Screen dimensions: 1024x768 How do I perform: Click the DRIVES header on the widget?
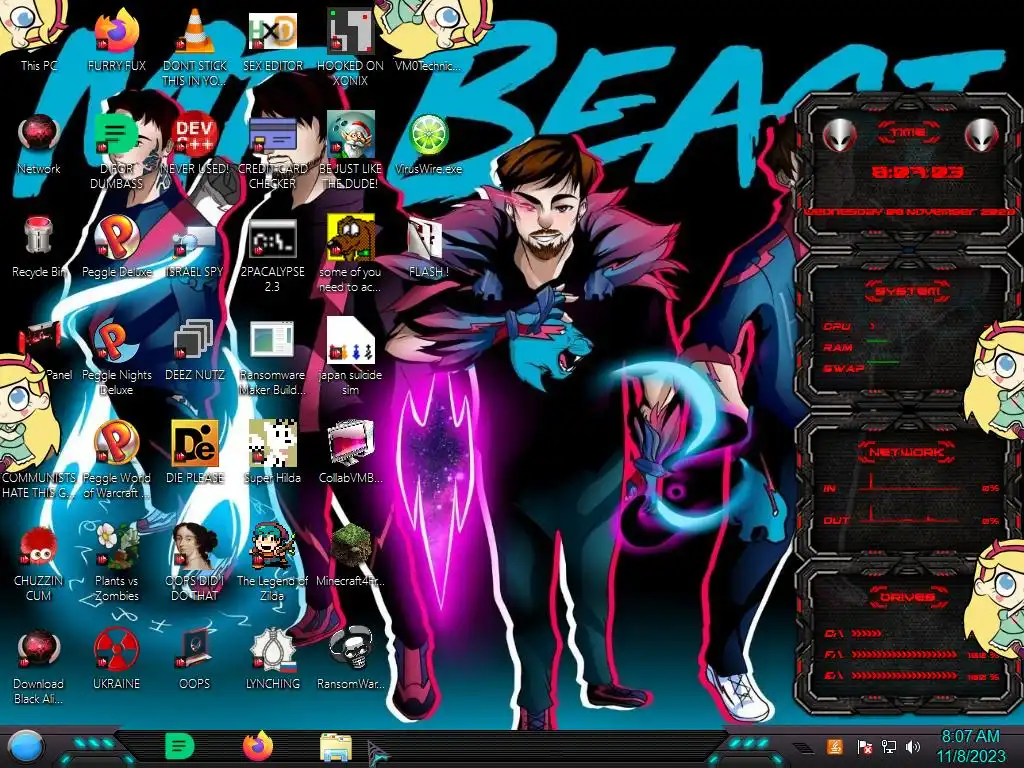[x=908, y=596]
